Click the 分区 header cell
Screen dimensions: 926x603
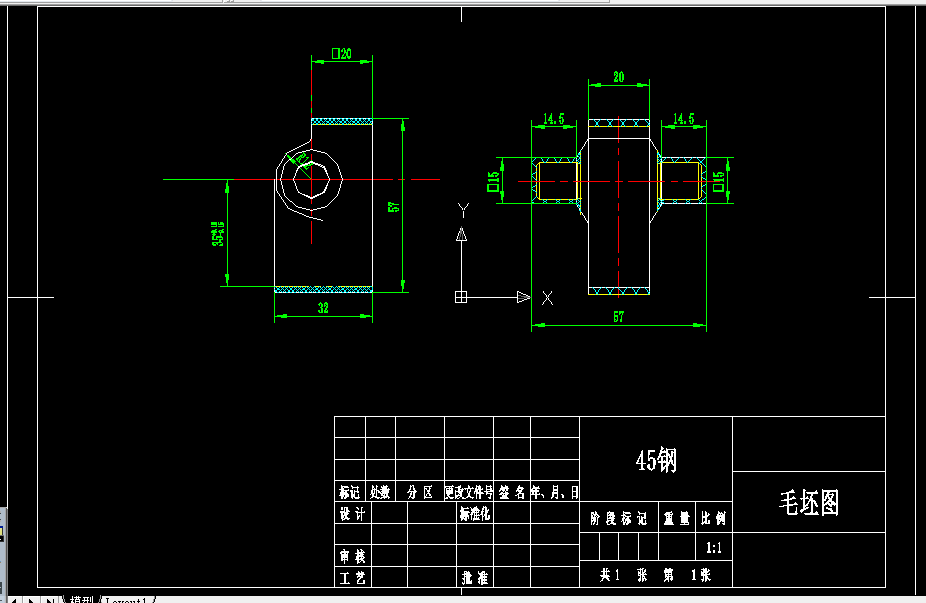pos(420,492)
